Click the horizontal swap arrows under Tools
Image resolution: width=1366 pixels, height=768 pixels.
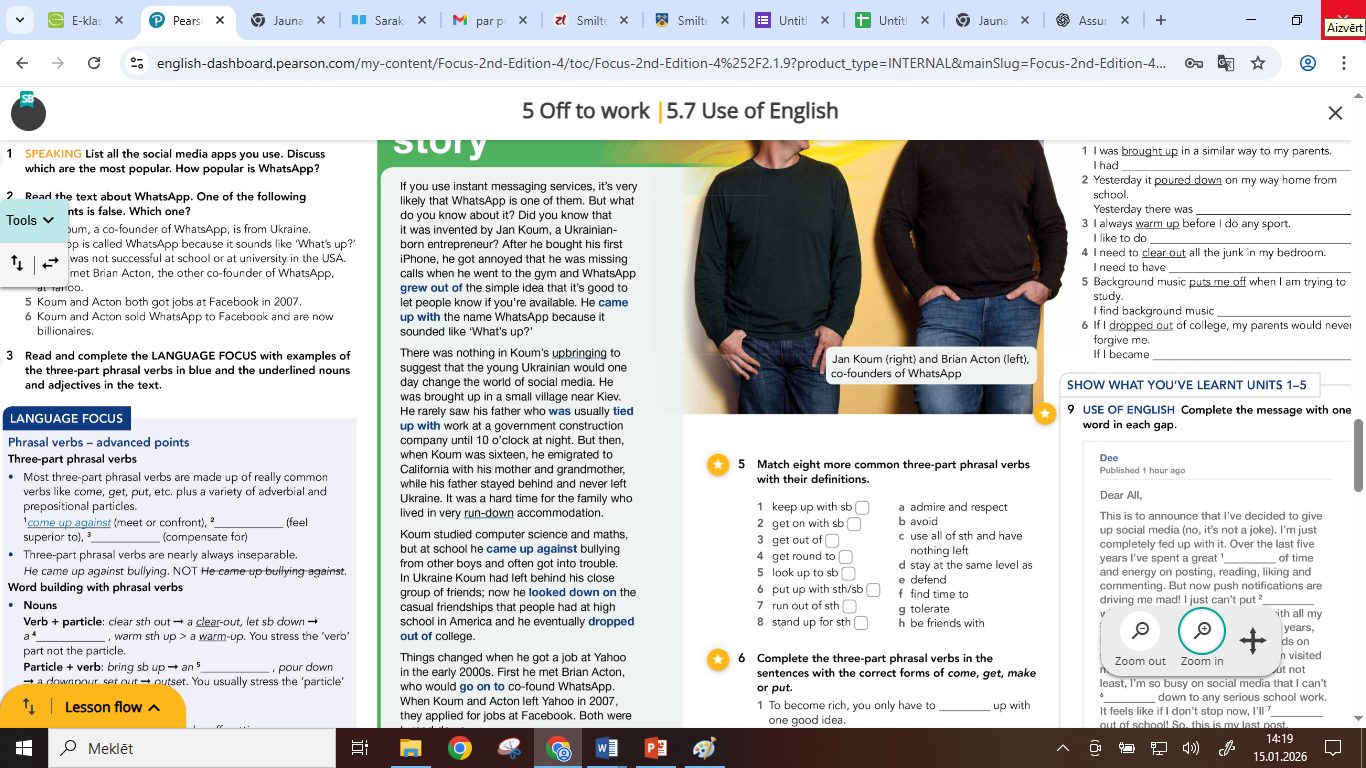point(50,263)
